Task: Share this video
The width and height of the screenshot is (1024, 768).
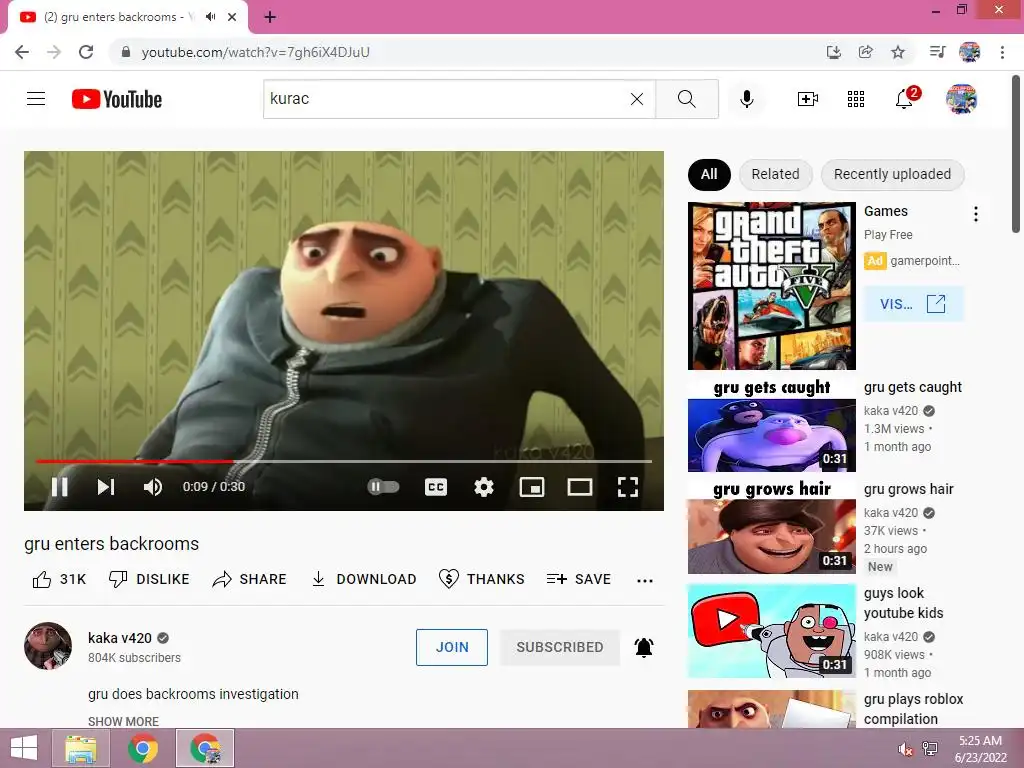Action: click(x=249, y=579)
